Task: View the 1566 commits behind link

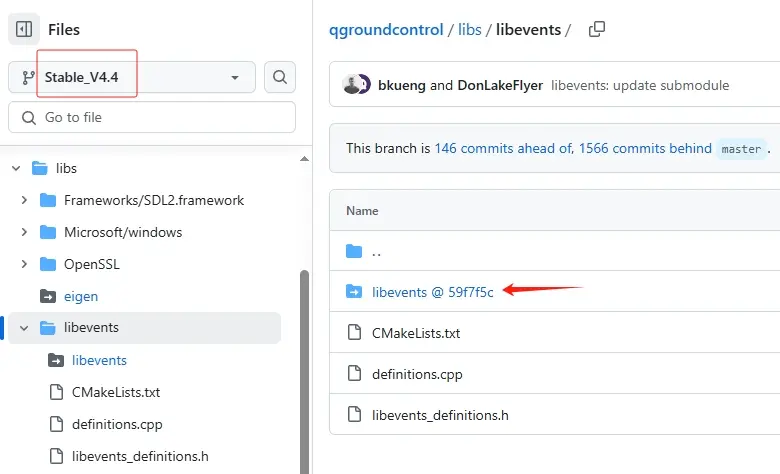Action: (645, 148)
